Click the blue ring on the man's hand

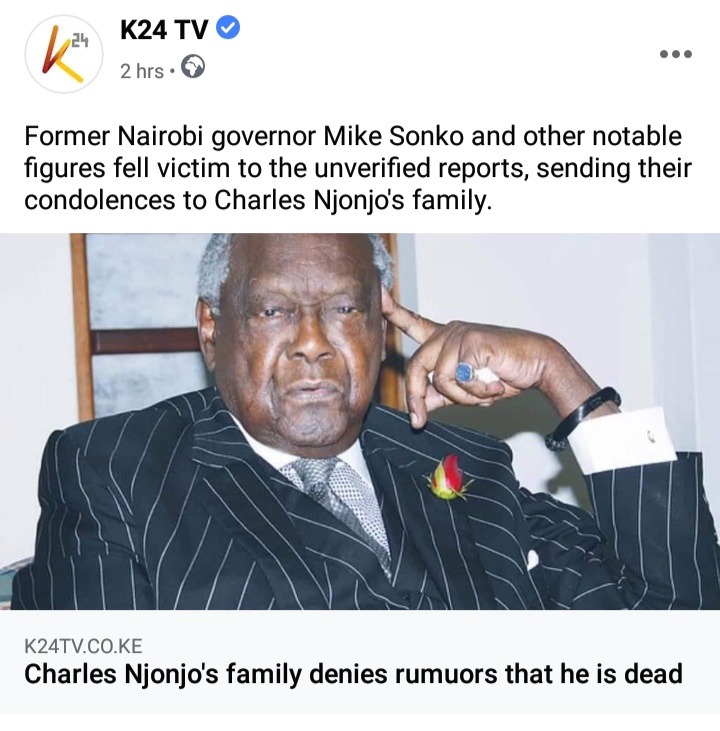[465, 372]
